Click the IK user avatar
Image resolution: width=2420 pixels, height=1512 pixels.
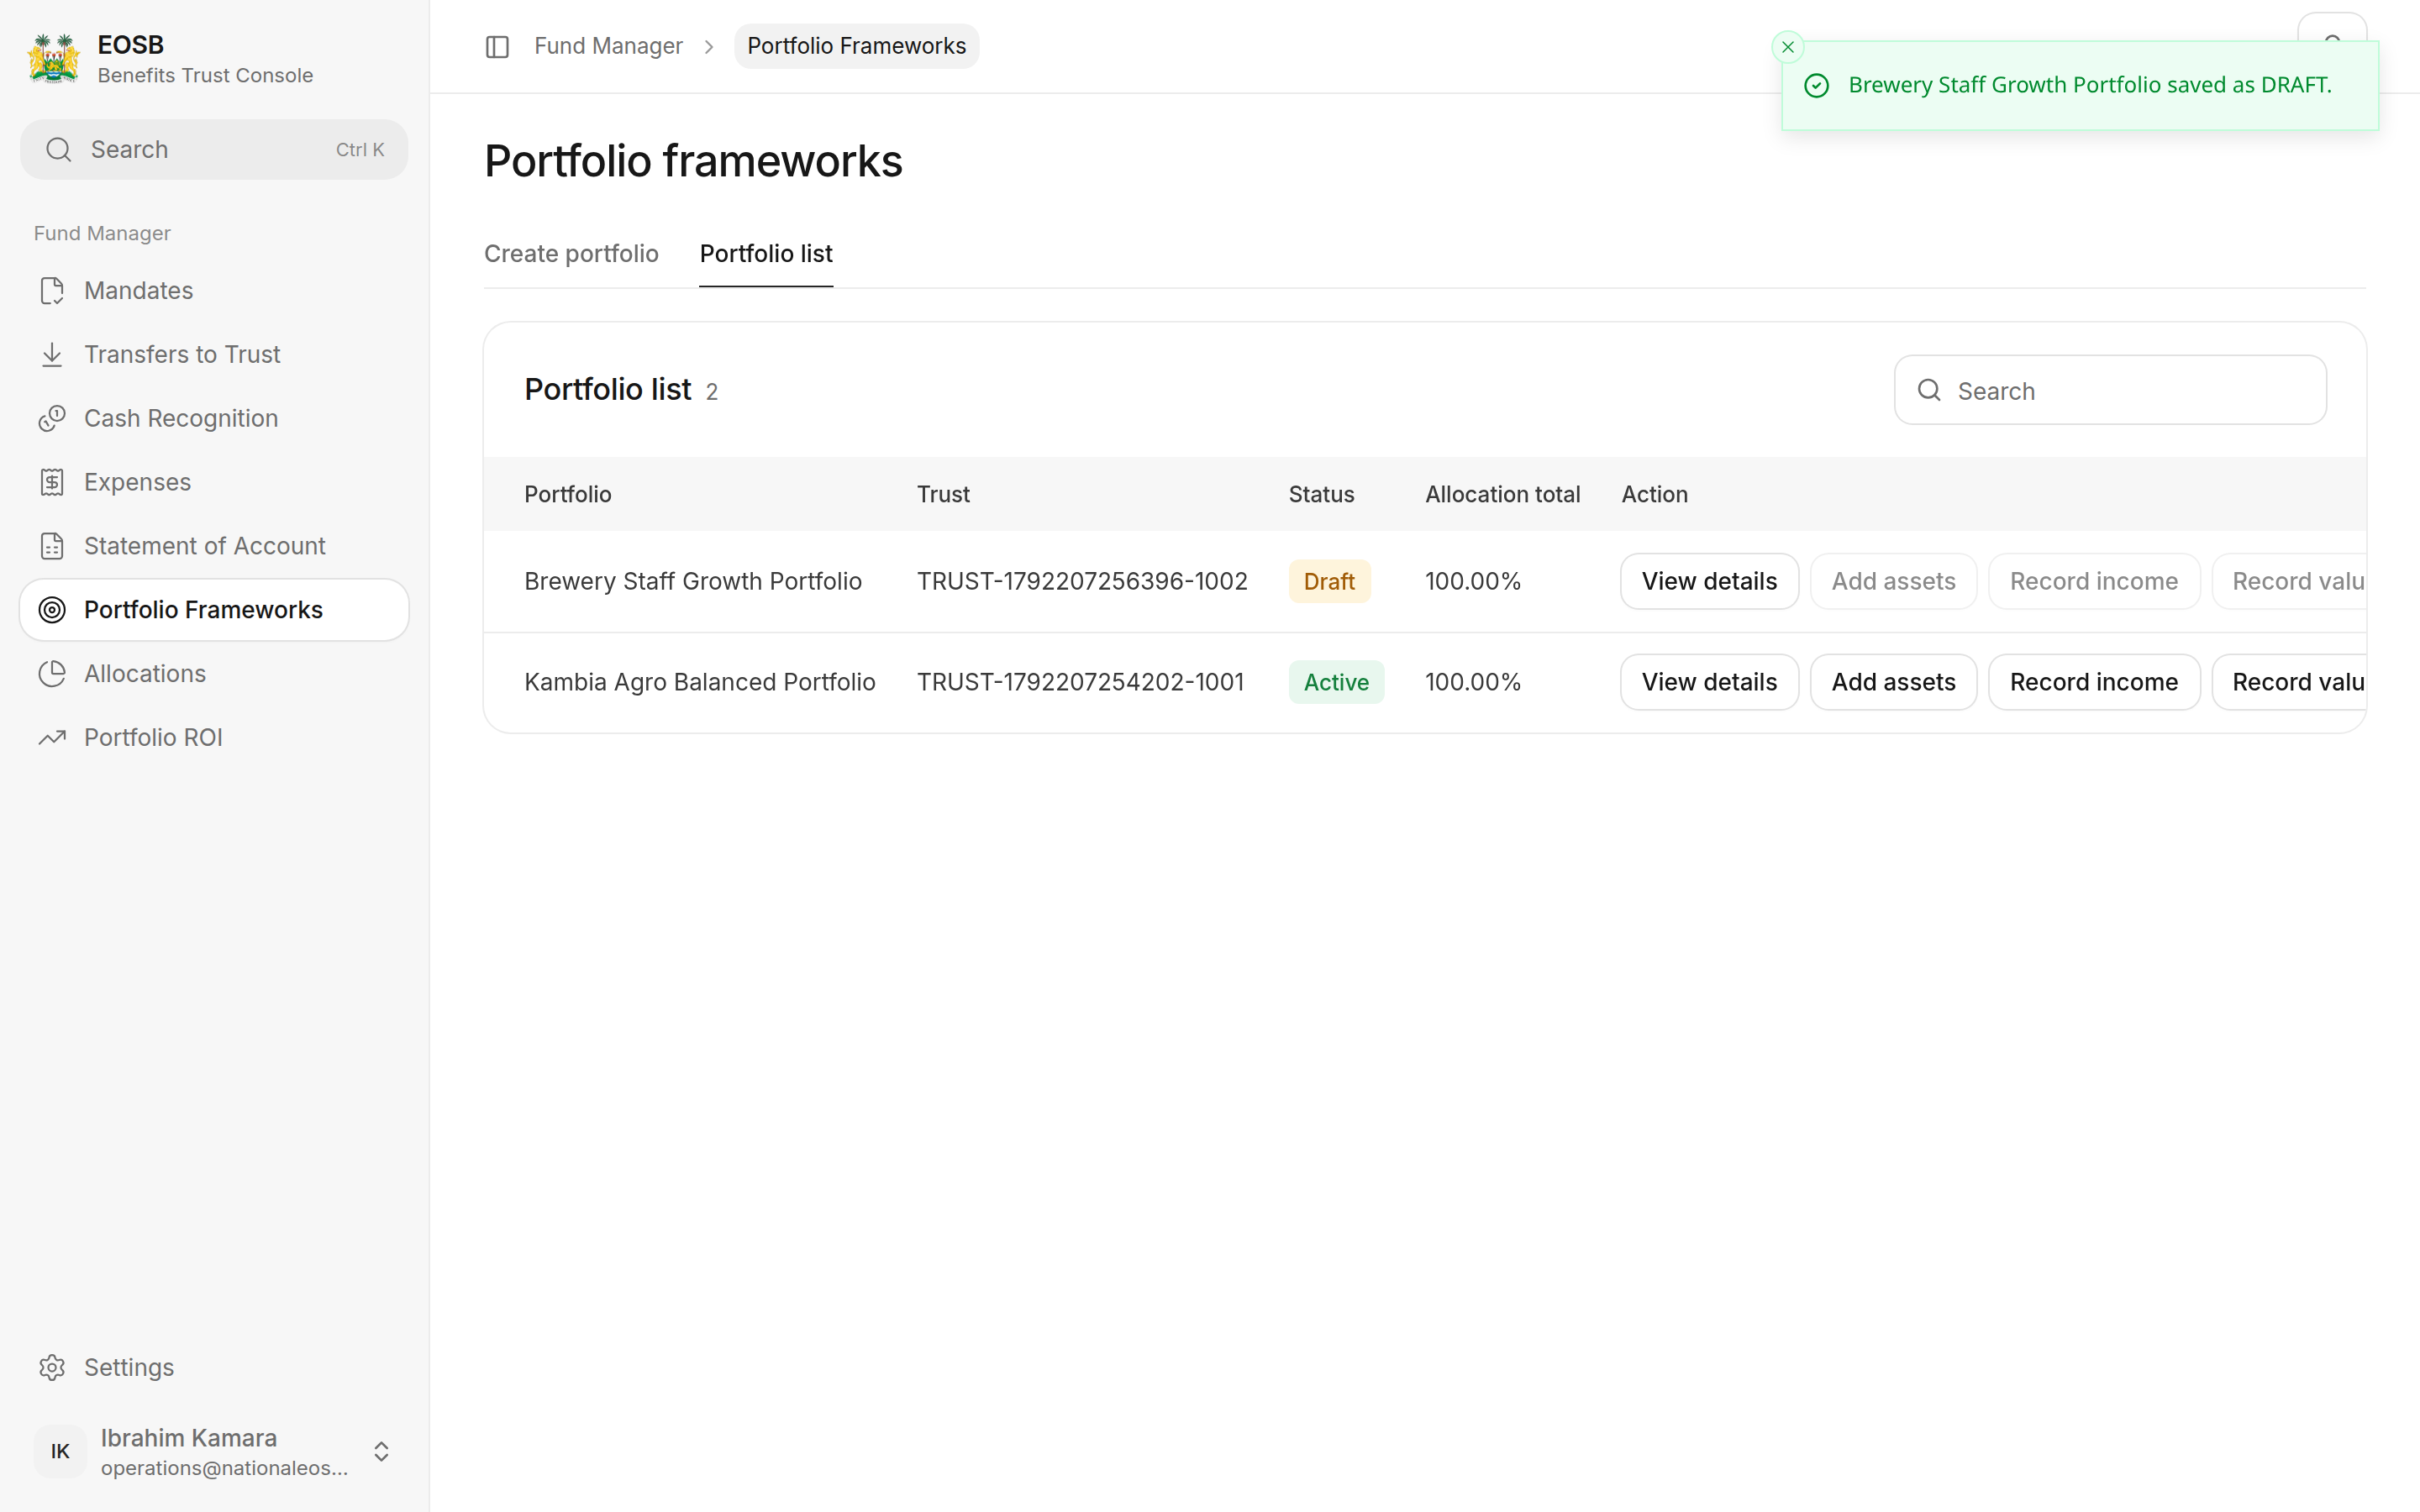click(60, 1451)
